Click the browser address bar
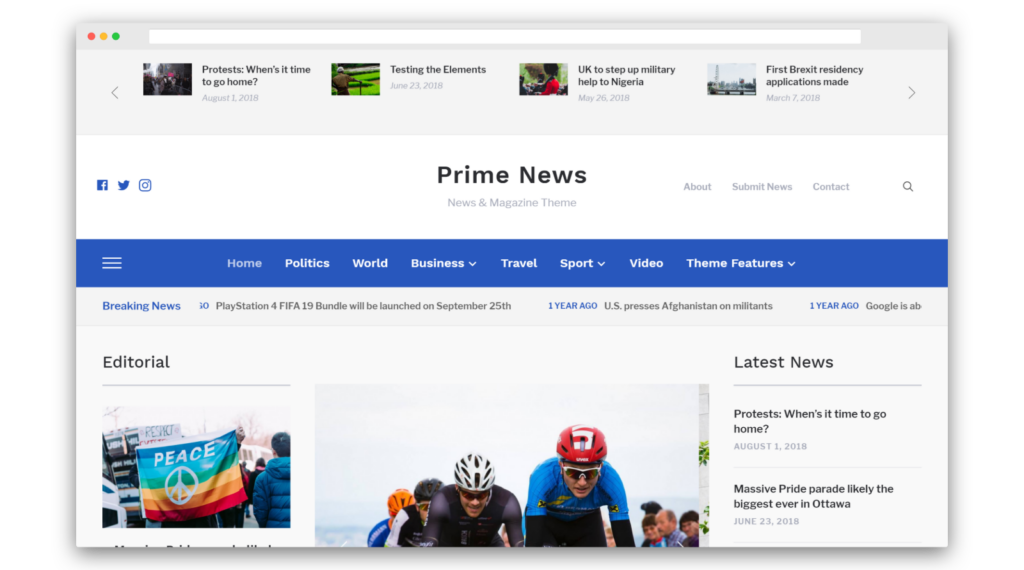 [x=504, y=37]
